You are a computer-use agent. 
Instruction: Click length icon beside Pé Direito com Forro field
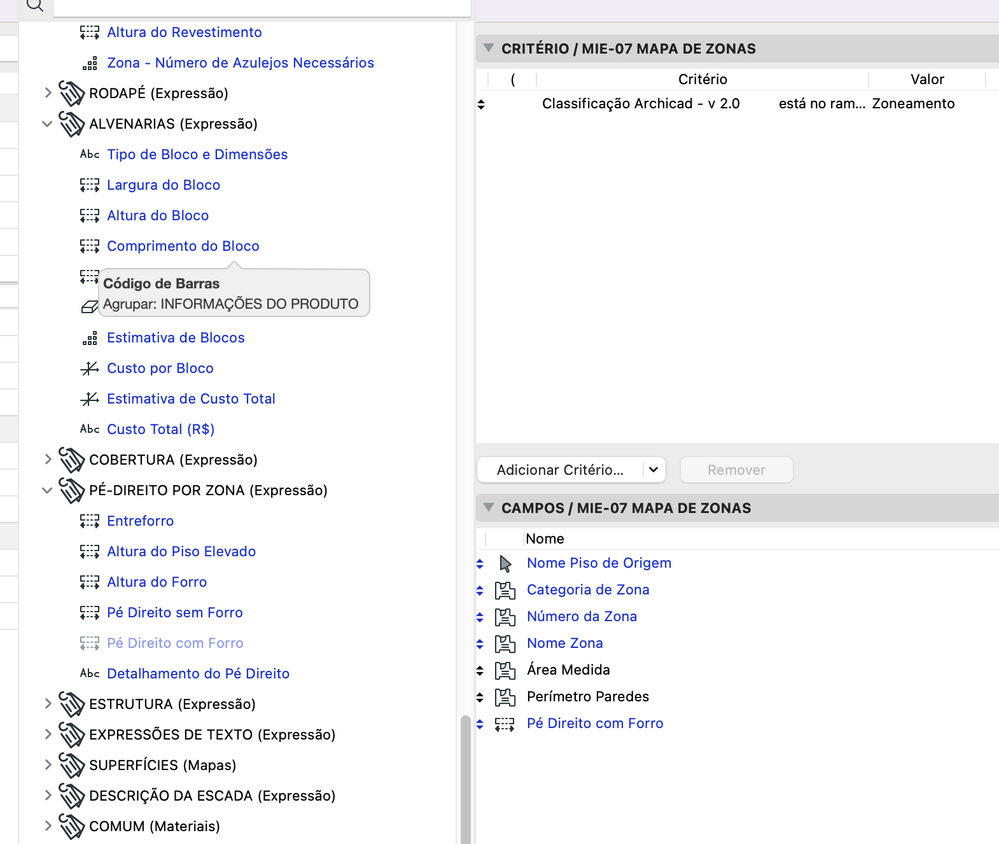click(505, 724)
